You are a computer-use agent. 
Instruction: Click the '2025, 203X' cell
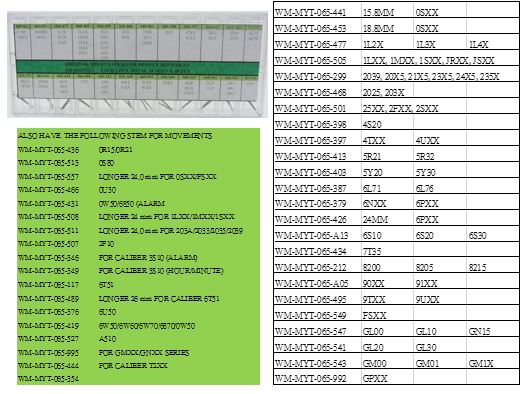tap(387, 89)
